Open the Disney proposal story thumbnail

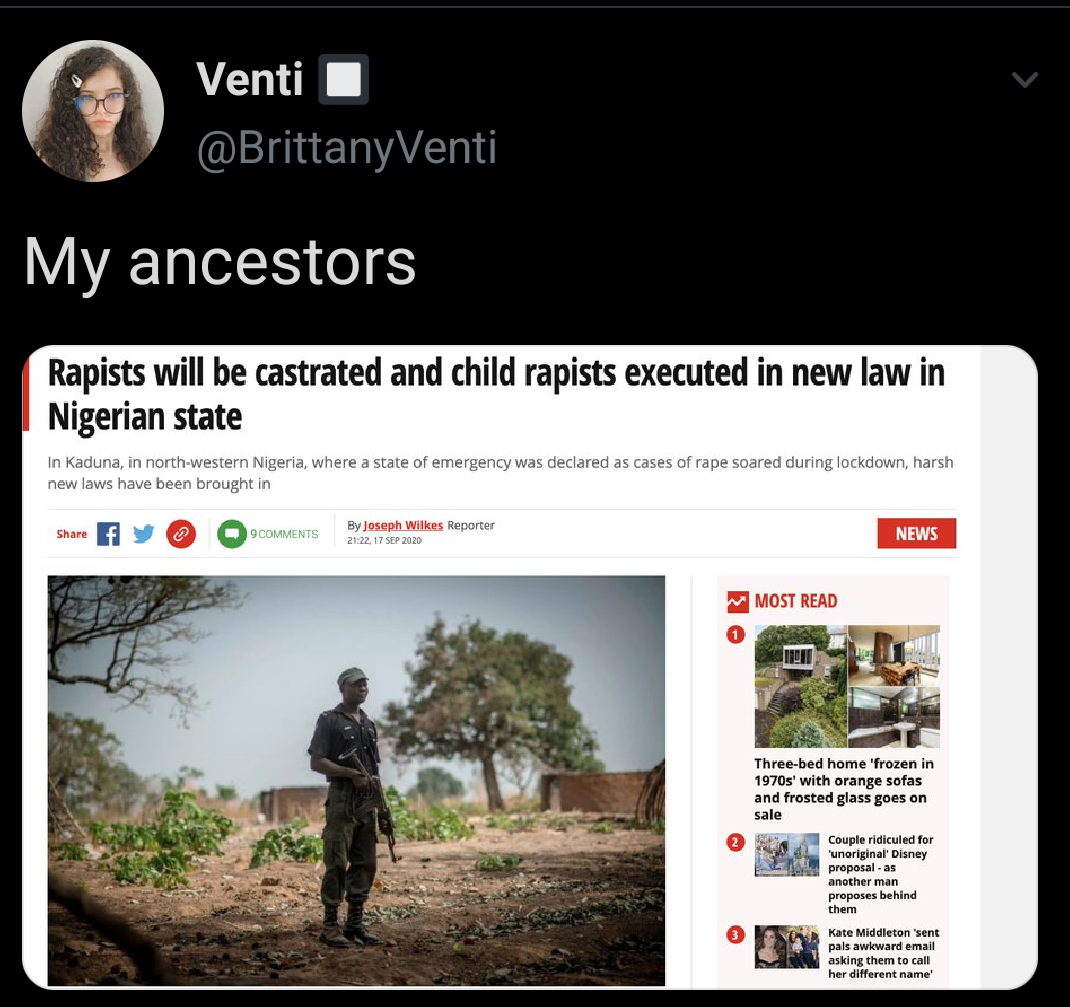coord(787,855)
